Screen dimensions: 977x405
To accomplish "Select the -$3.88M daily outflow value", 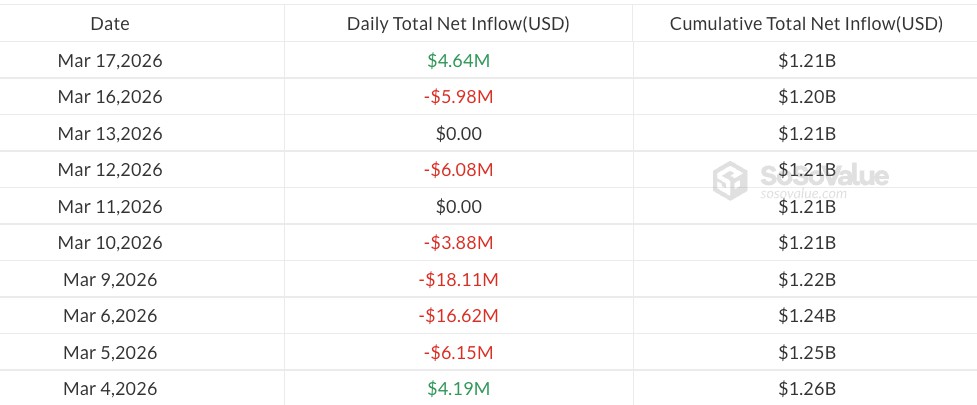I will (458, 243).
